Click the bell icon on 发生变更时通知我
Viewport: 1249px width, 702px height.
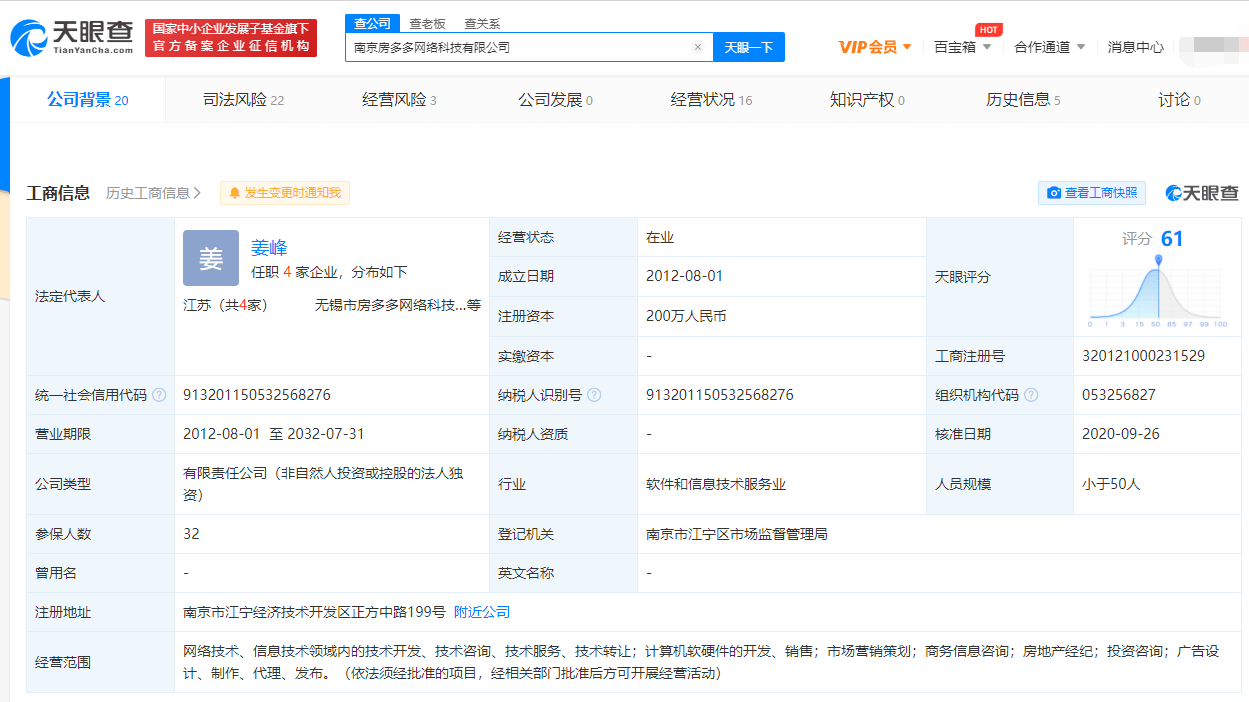pyautogui.click(x=234, y=193)
